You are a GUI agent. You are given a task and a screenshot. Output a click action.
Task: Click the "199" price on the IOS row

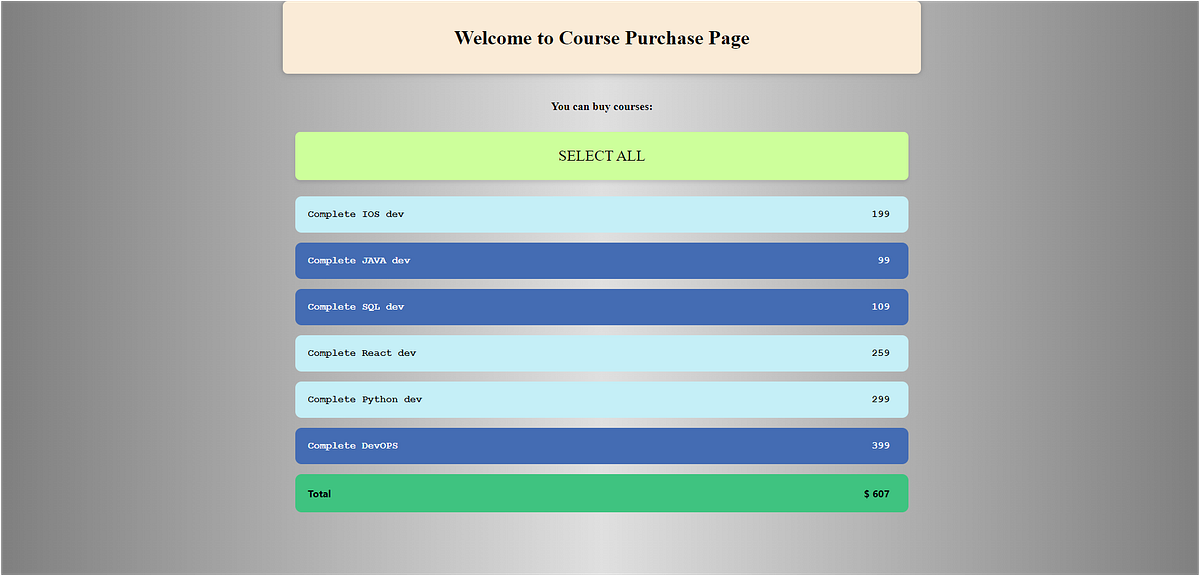click(882, 214)
